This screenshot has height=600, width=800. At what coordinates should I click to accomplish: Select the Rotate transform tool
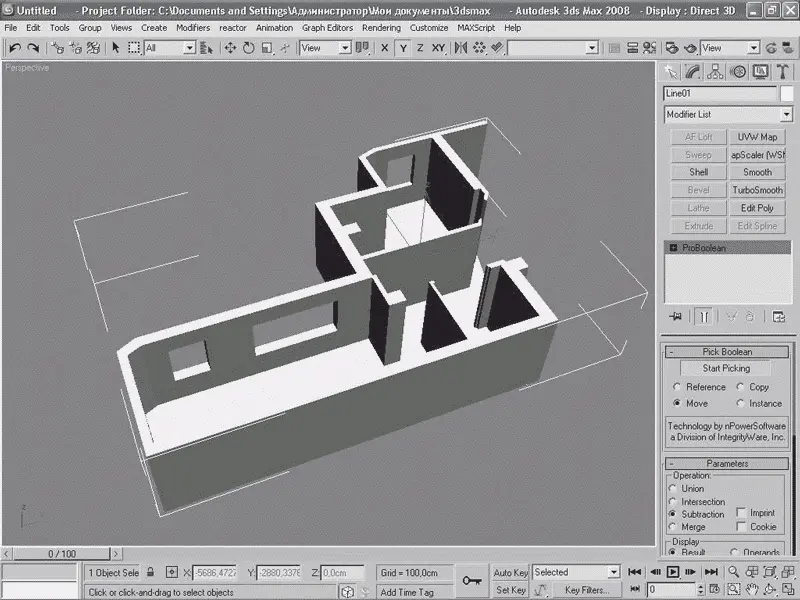(249, 48)
